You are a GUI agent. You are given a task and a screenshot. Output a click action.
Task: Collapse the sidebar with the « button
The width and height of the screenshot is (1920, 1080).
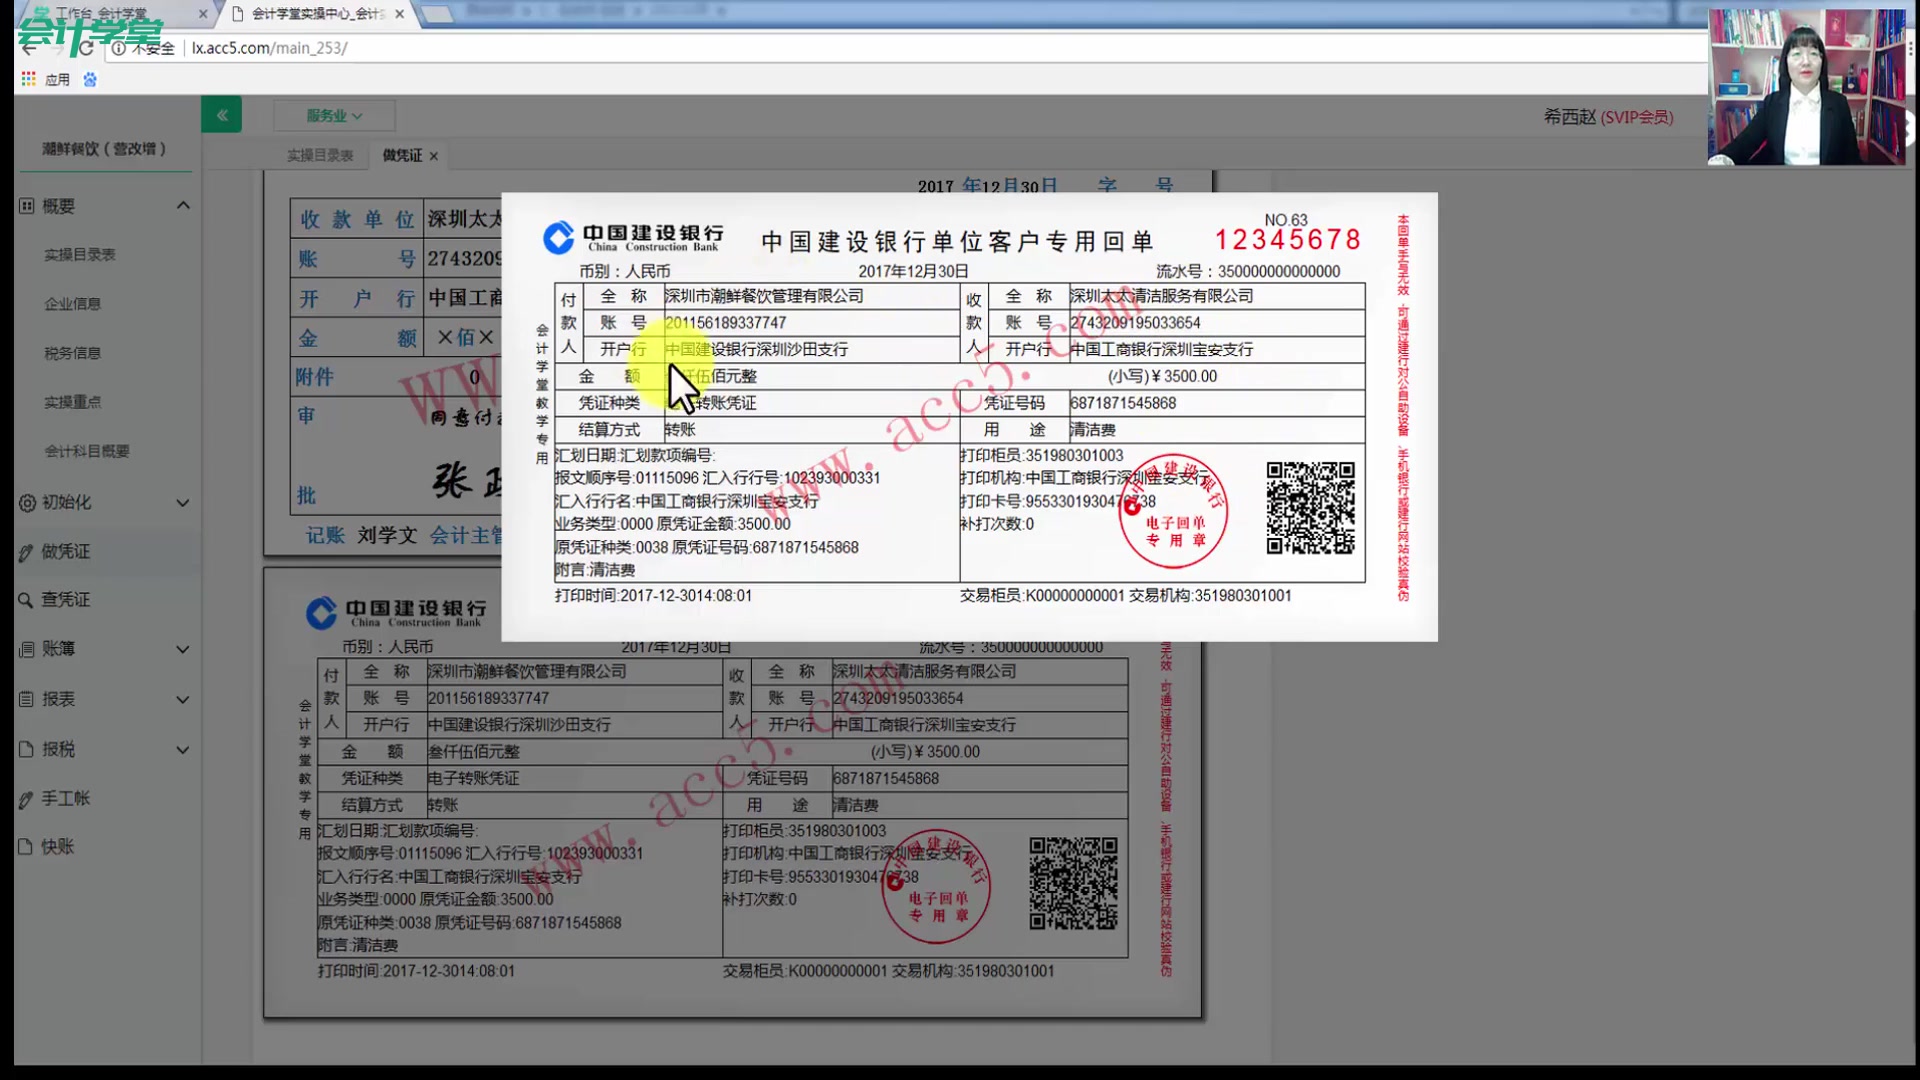pos(222,114)
